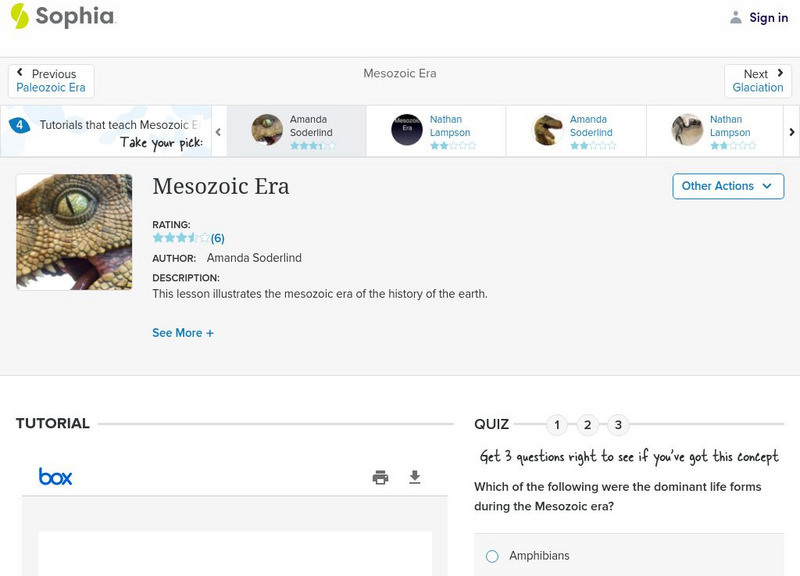The height and width of the screenshot is (576, 800).
Task: Click the dinosaur eye lesson thumbnail
Action: point(74,232)
